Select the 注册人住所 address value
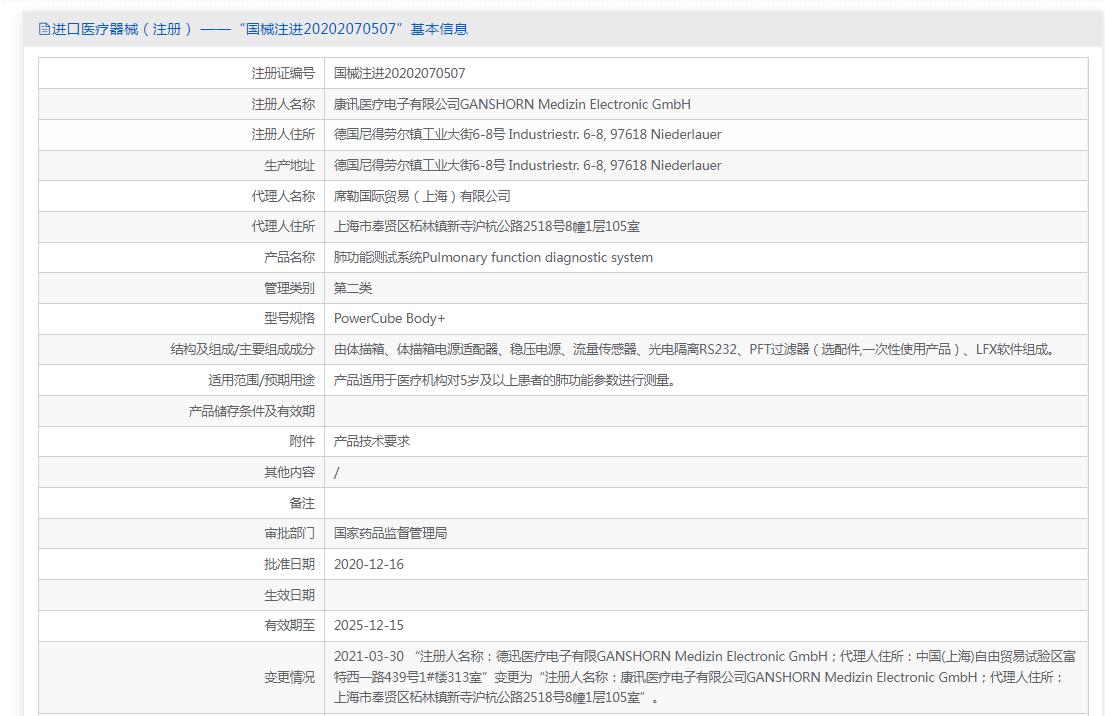Viewport: 1105px width, 716px height. pyautogui.click(x=528, y=135)
